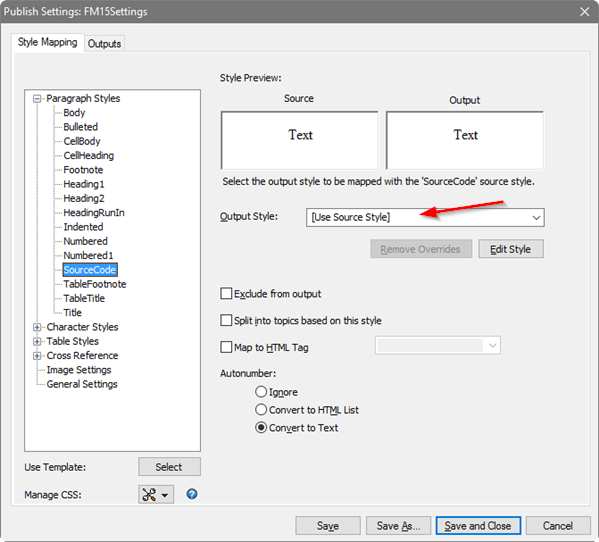Click the Edit Style button
Screen dimensions: 599x542
(511, 249)
